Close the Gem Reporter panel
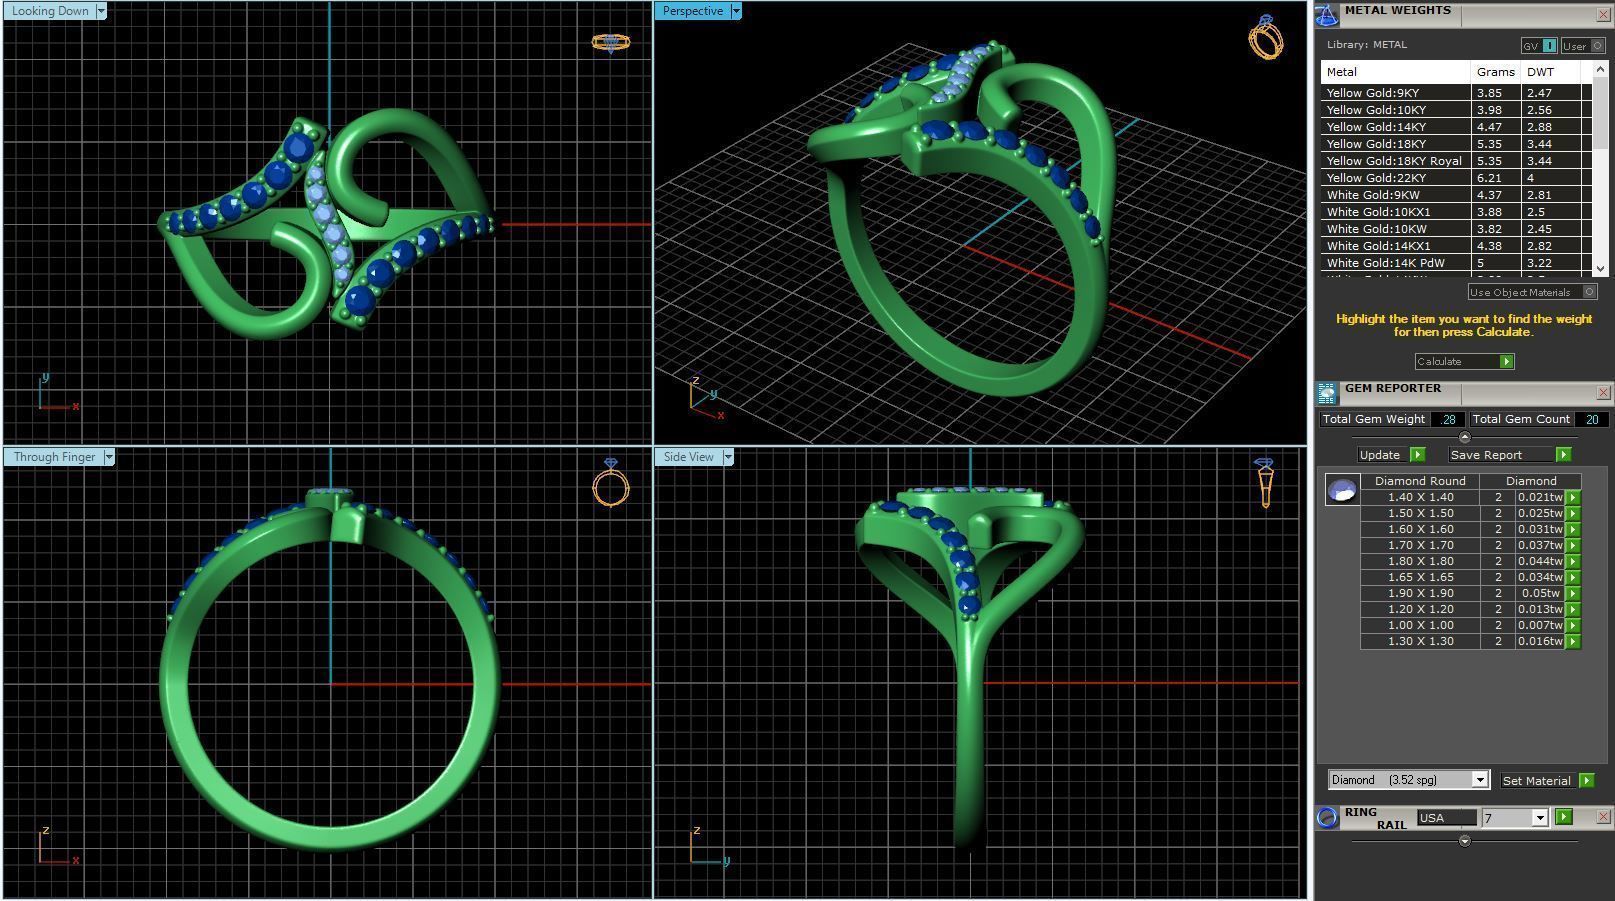 (1603, 393)
